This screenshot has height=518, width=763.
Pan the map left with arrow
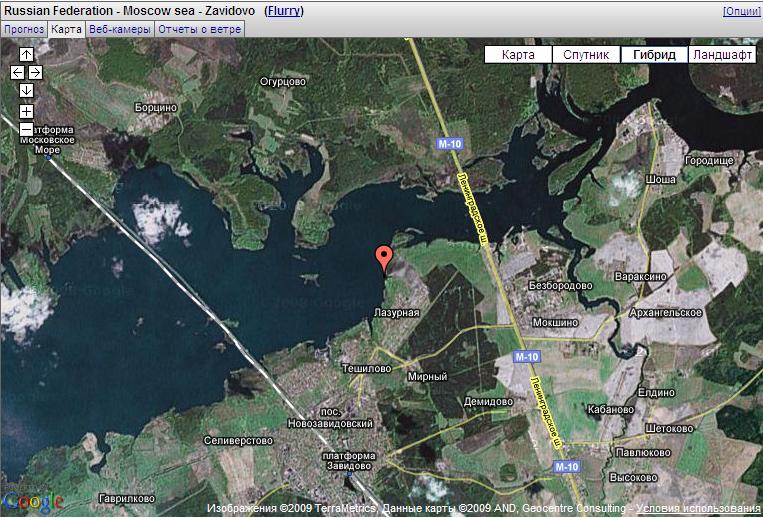click(x=17, y=72)
